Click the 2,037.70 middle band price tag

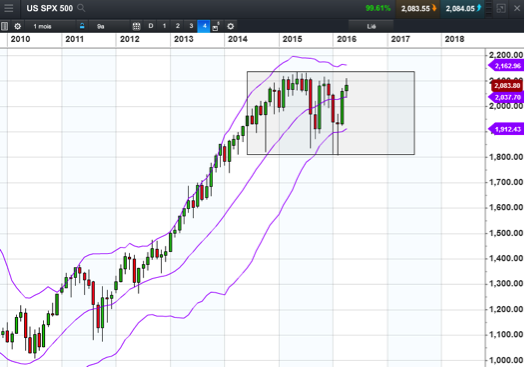click(506, 97)
